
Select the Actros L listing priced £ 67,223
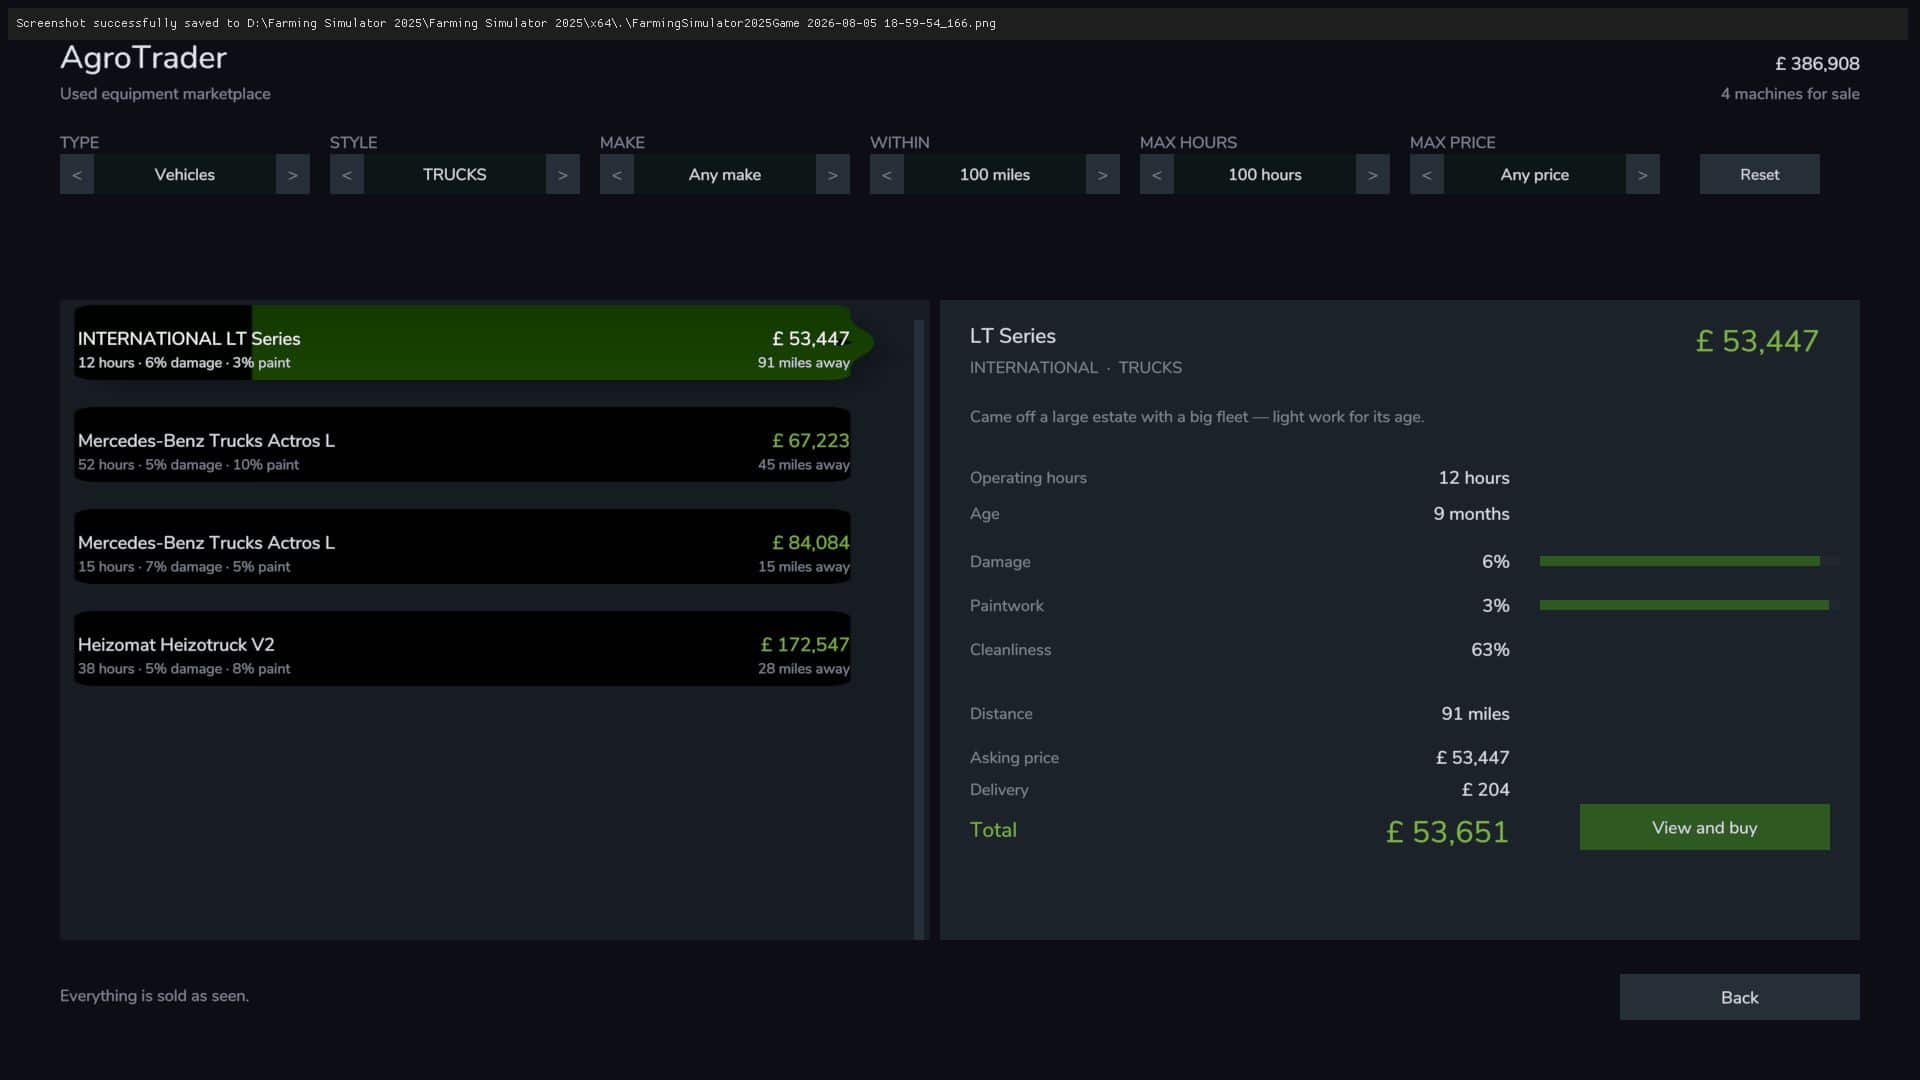[463, 445]
